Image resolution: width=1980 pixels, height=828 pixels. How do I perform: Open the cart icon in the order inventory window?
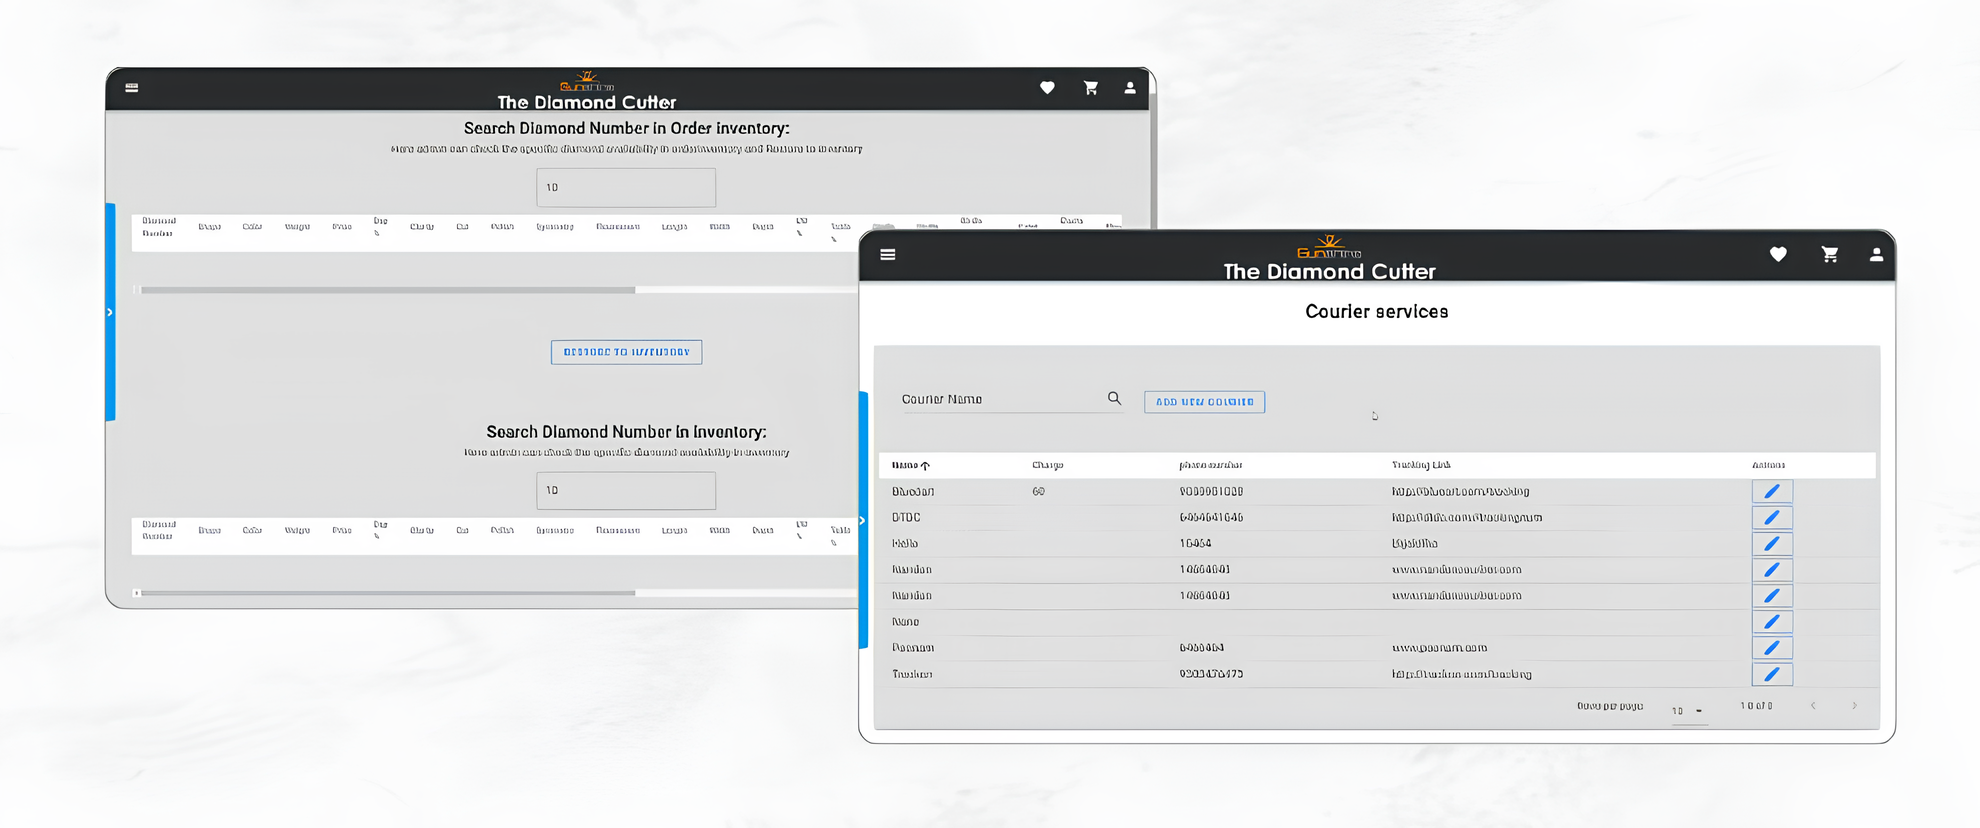1090,88
